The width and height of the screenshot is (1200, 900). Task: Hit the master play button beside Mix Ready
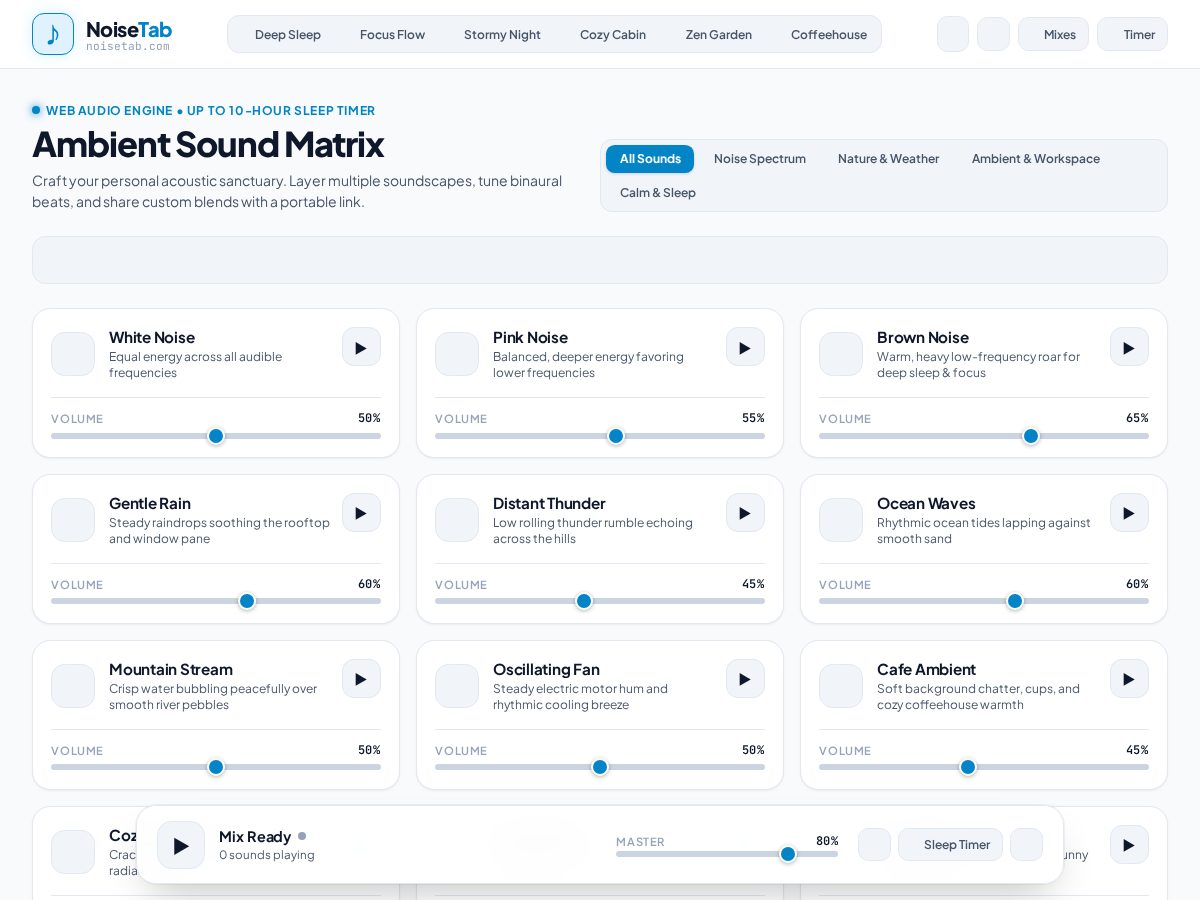181,845
